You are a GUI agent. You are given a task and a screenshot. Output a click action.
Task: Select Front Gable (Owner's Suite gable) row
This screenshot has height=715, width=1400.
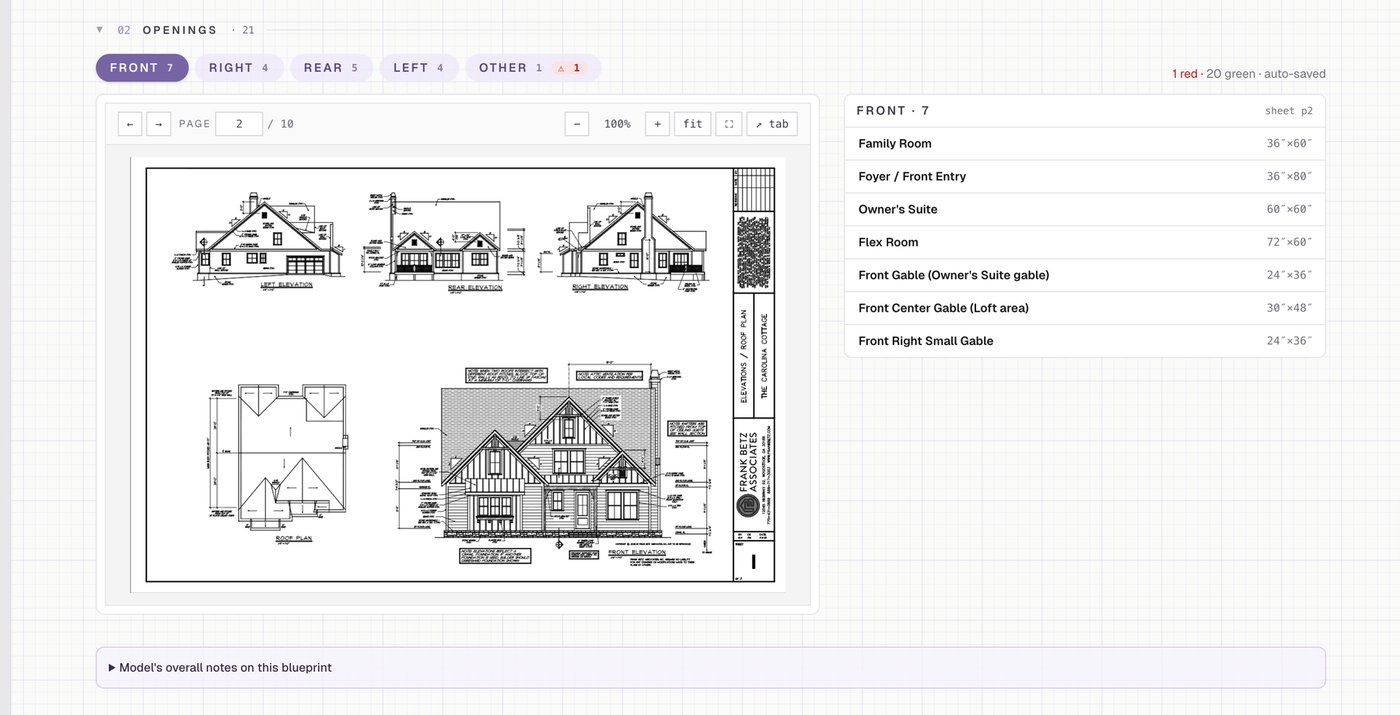pyautogui.click(x=1085, y=275)
